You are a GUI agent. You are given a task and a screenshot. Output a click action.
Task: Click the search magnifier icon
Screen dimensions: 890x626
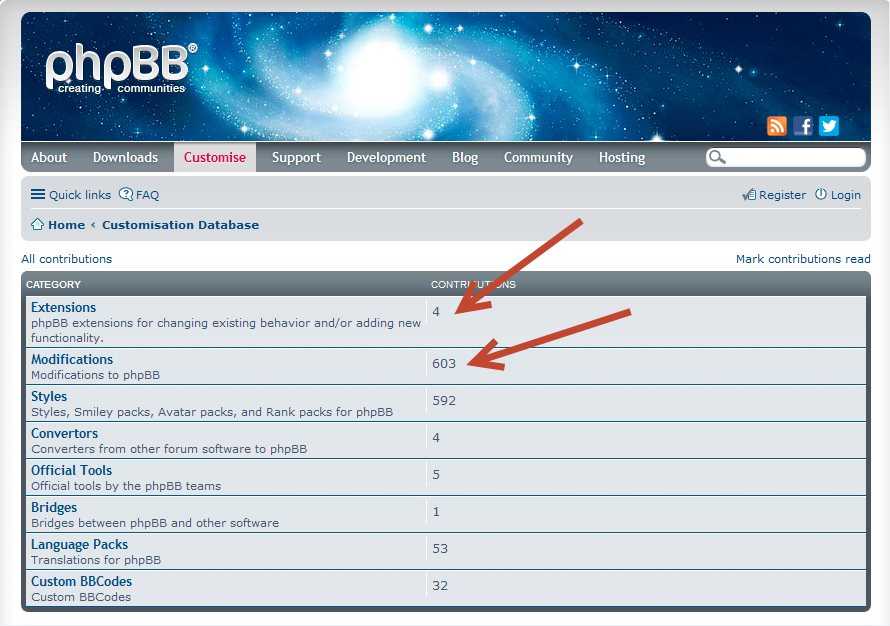tap(717, 157)
